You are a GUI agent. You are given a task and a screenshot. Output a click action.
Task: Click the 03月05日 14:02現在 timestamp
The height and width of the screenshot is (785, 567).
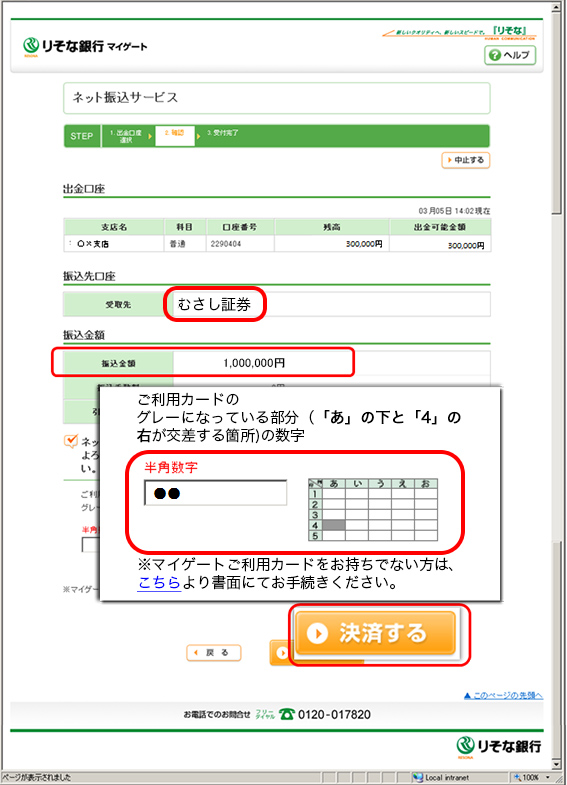(x=454, y=211)
